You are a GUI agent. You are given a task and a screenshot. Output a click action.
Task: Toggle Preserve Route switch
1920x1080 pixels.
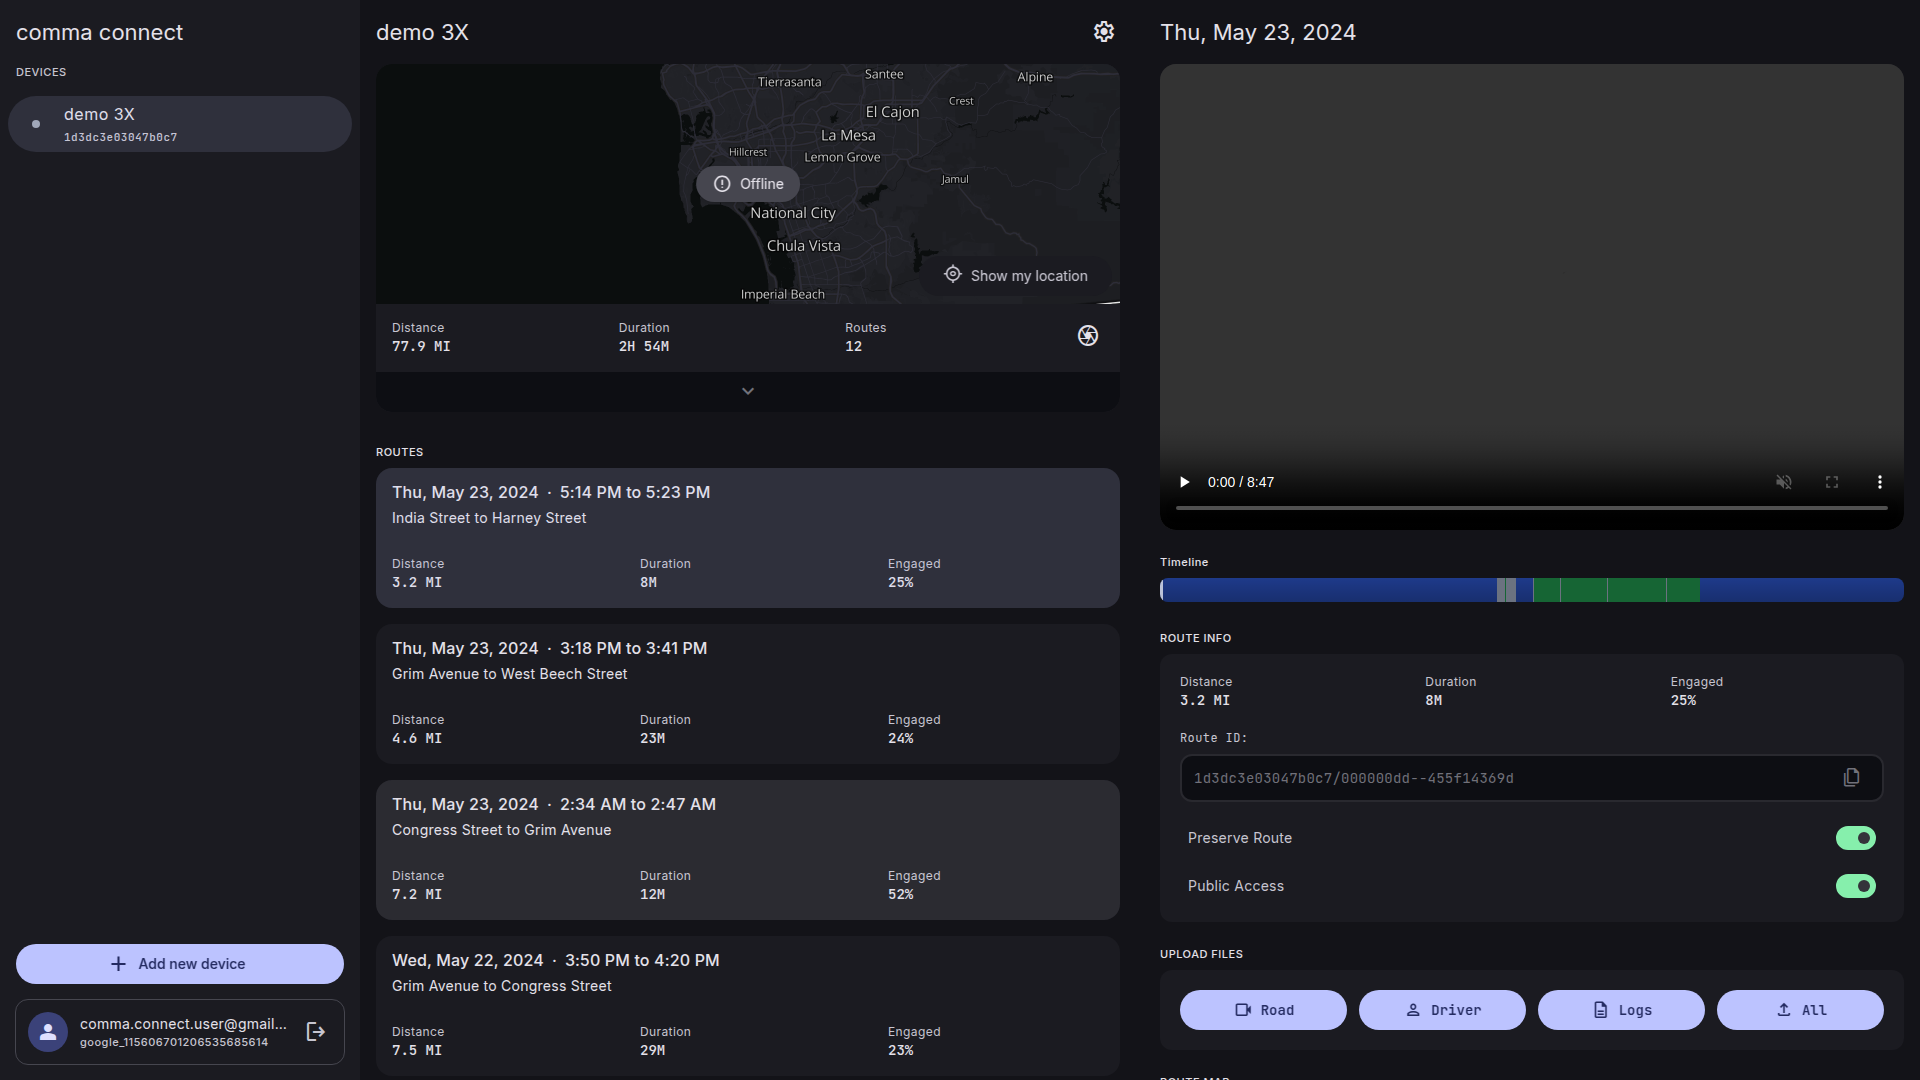(1855, 838)
